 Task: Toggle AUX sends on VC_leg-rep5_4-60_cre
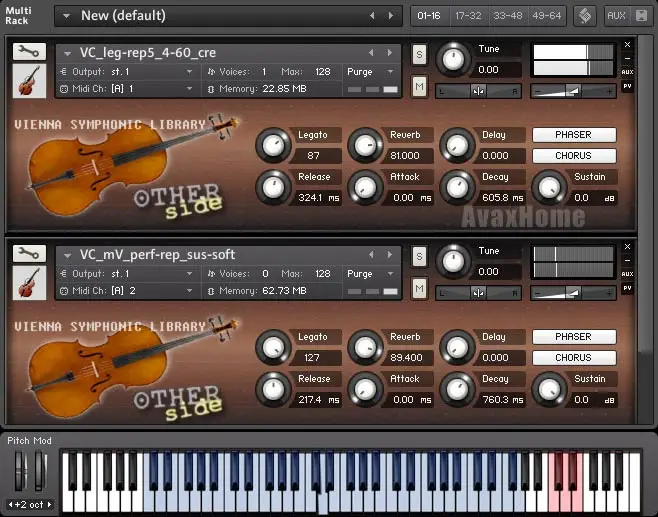point(627,72)
